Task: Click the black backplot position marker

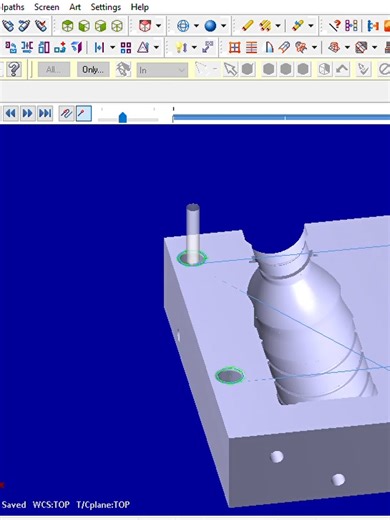Action: (173, 109)
